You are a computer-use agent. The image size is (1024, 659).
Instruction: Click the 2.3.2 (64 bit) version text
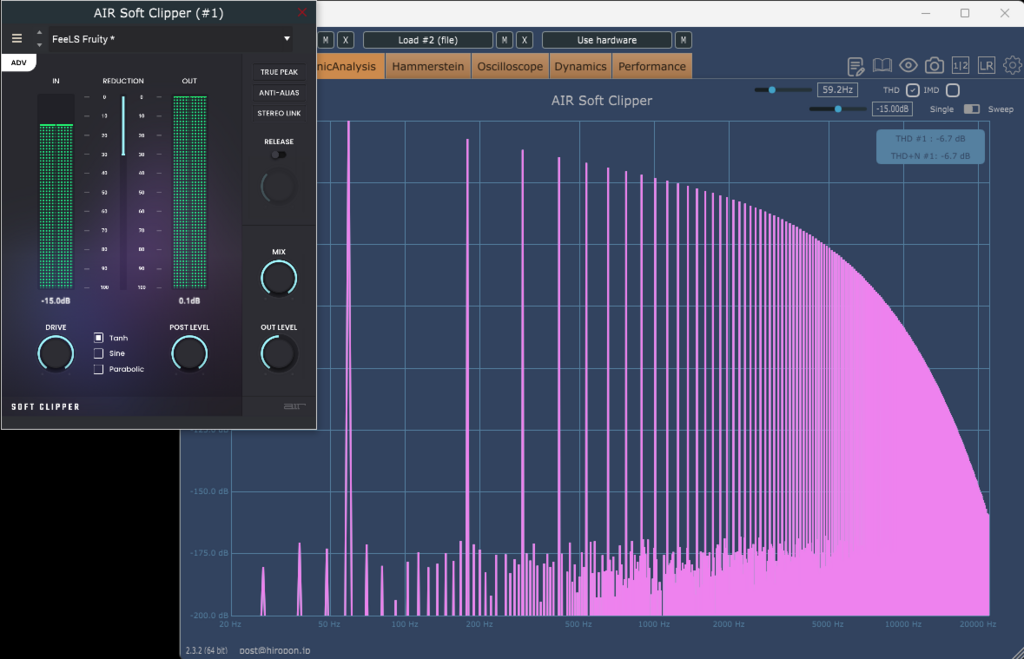pos(206,651)
